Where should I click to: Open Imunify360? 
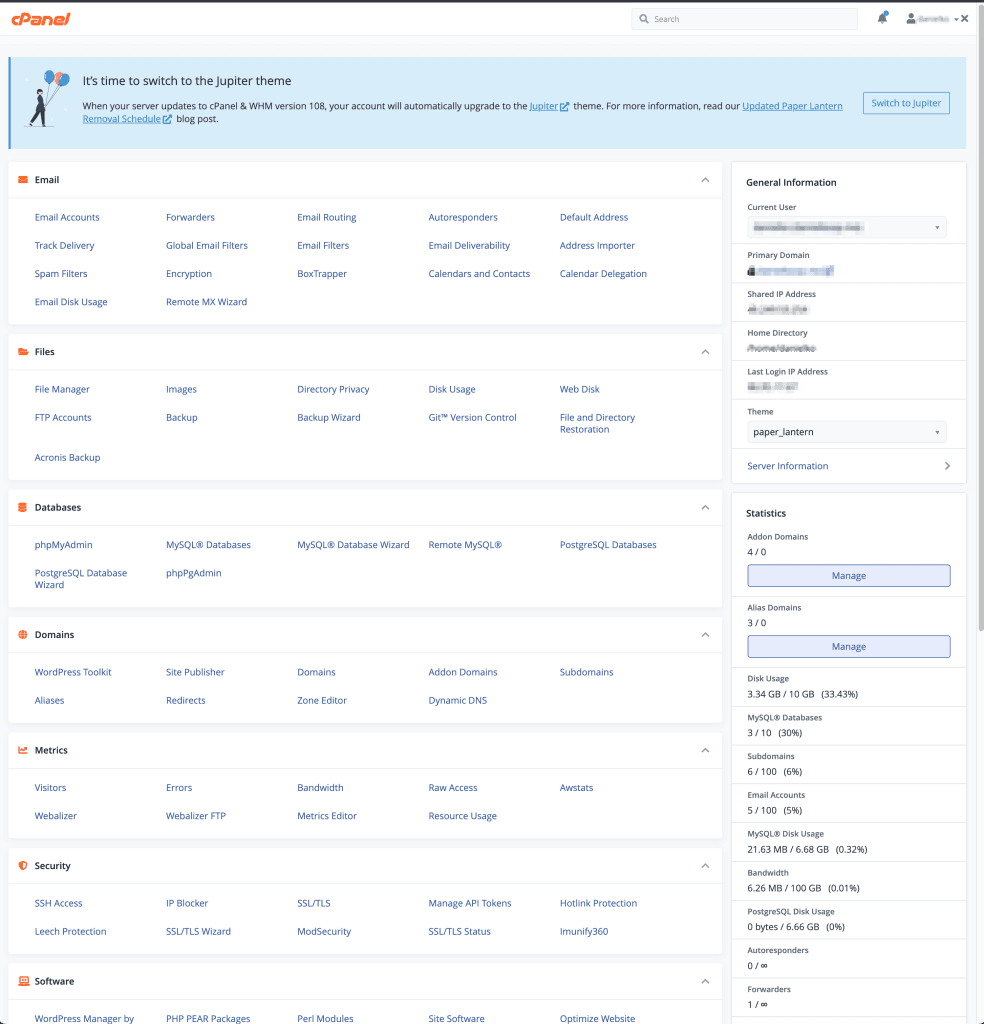point(584,931)
